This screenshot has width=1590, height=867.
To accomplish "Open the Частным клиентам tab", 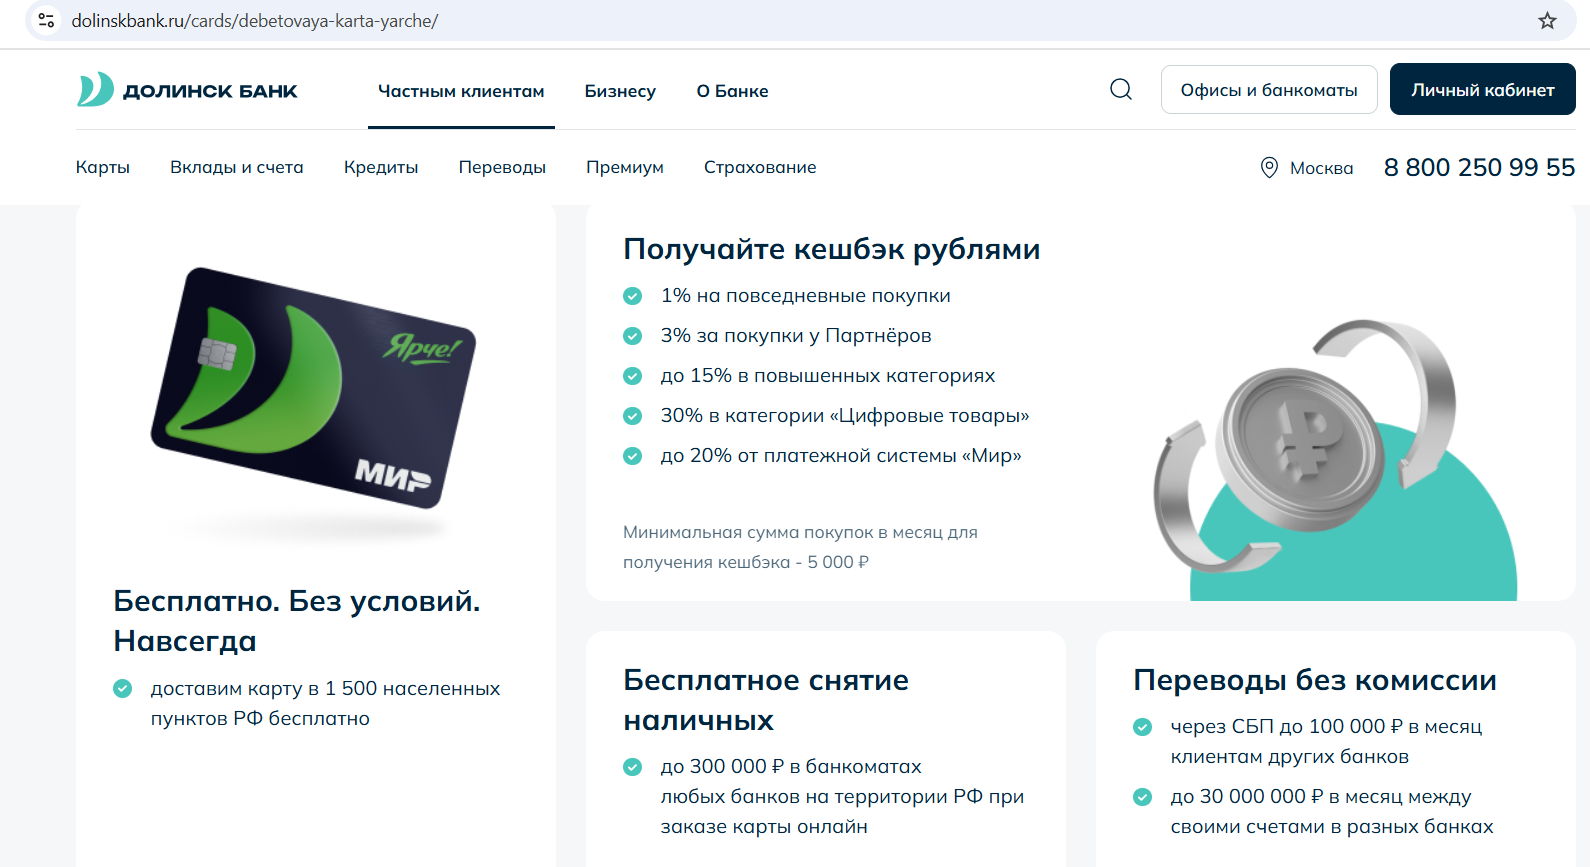I will tap(461, 91).
